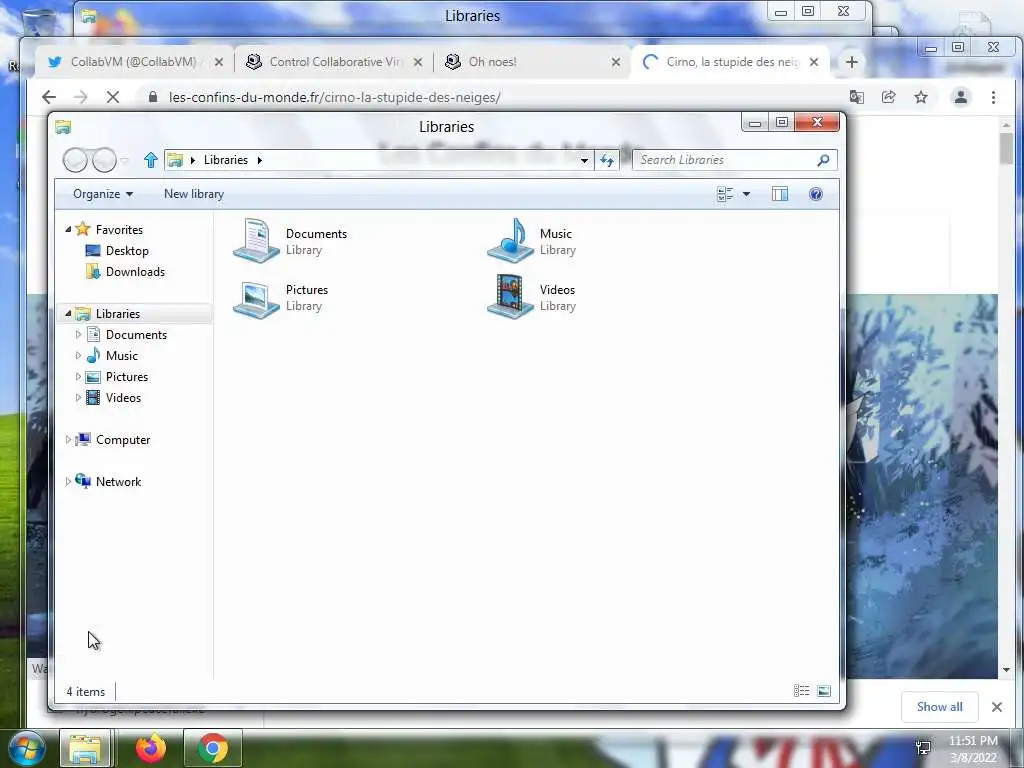Click the Explorer back navigation button
The height and width of the screenshot is (768, 1024).
tap(75, 160)
